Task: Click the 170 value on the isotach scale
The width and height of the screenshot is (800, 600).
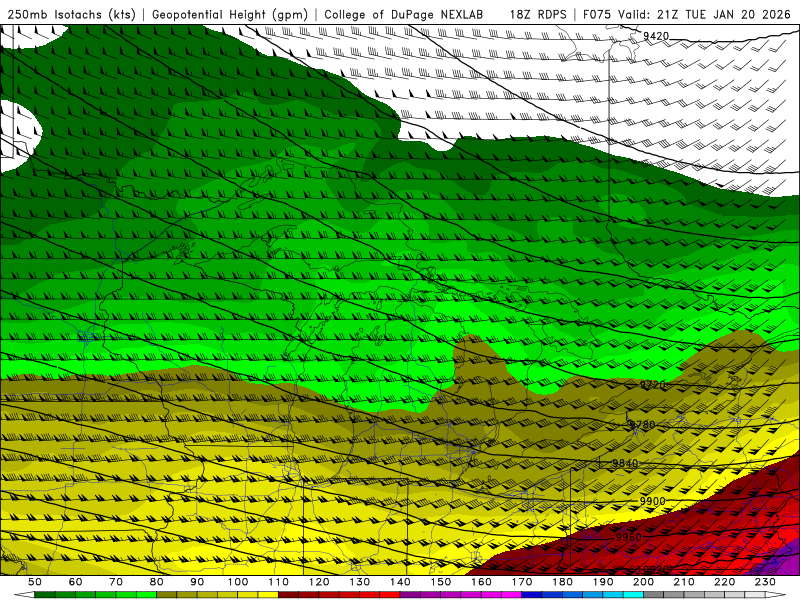Action: (522, 582)
